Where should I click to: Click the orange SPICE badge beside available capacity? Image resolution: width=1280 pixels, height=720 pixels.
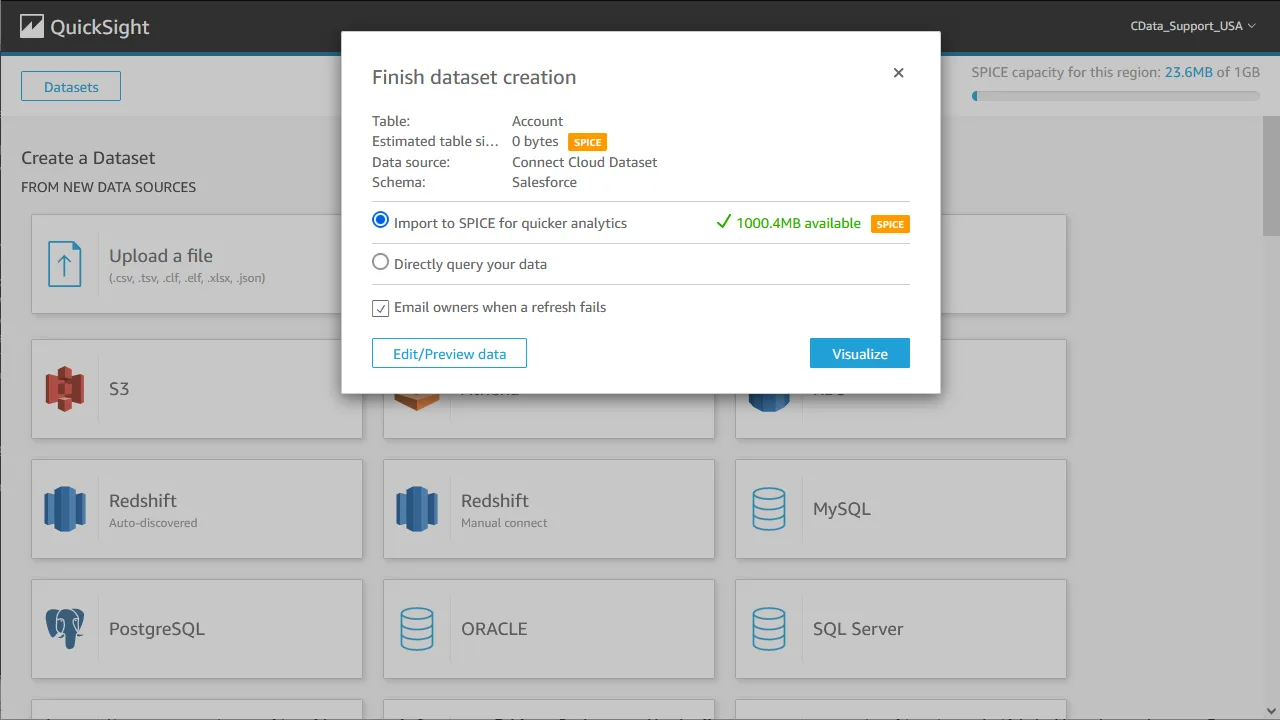[889, 223]
